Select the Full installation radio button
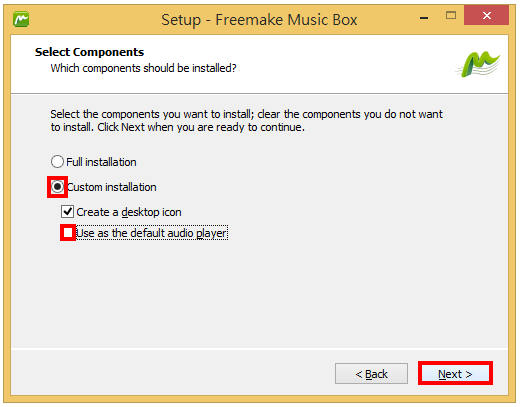The image size is (526, 407). (x=57, y=162)
